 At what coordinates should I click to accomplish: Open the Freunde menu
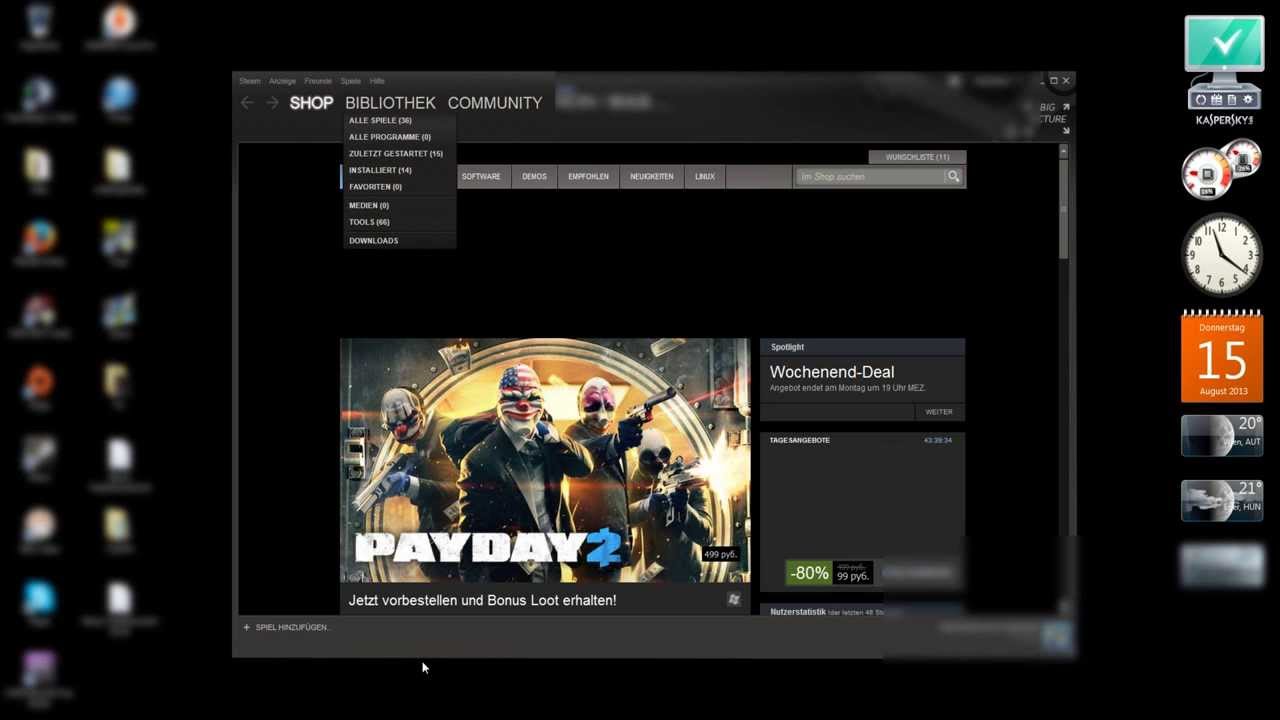pyautogui.click(x=318, y=81)
